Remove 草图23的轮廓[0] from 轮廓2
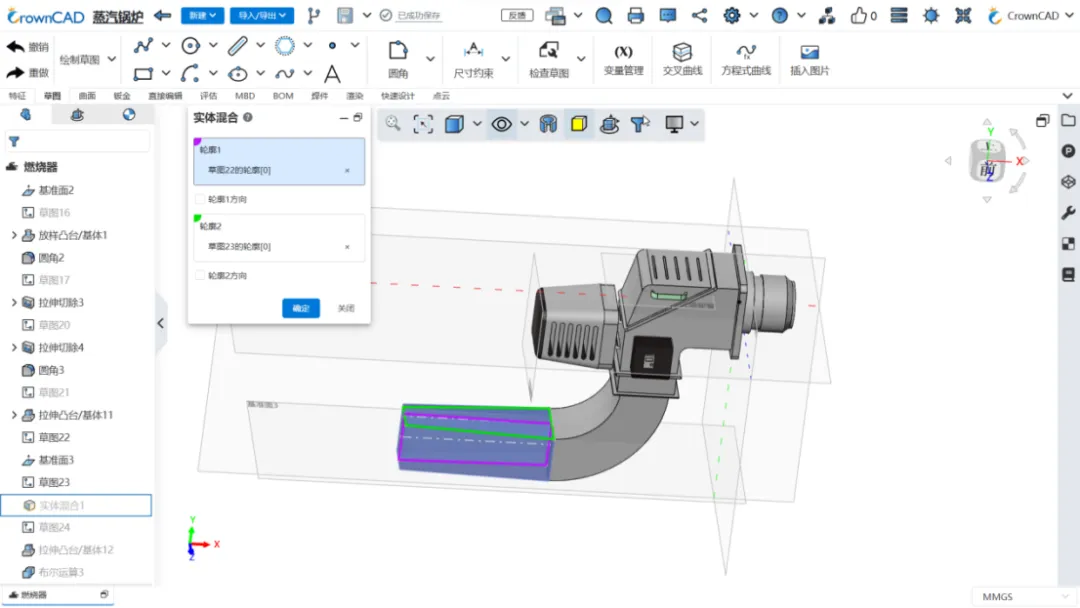 click(347, 247)
